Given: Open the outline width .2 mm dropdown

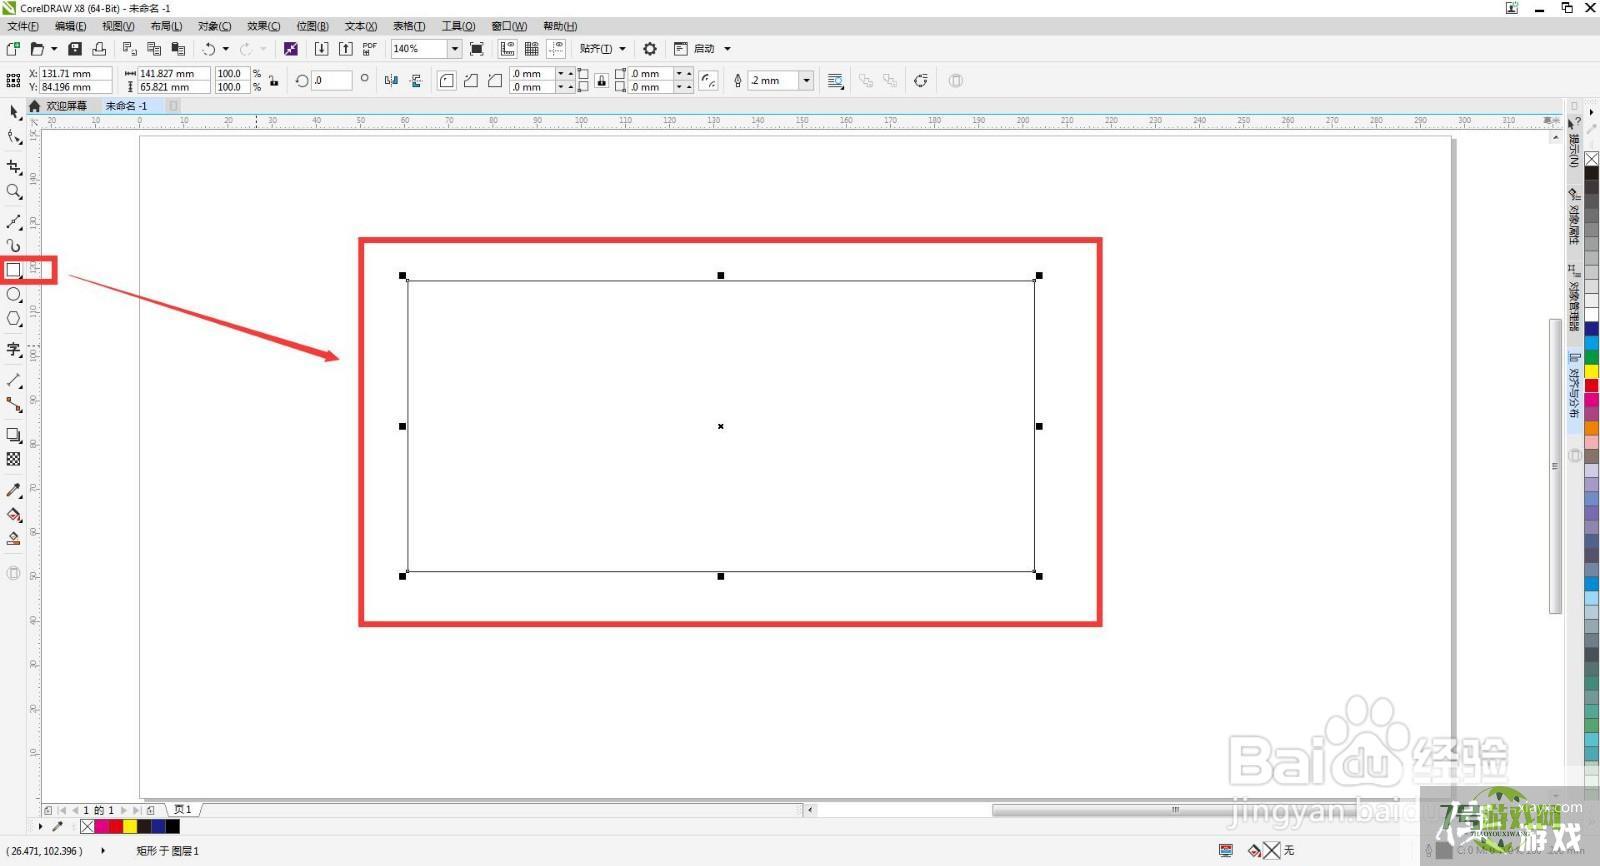Looking at the screenshot, I should (806, 81).
